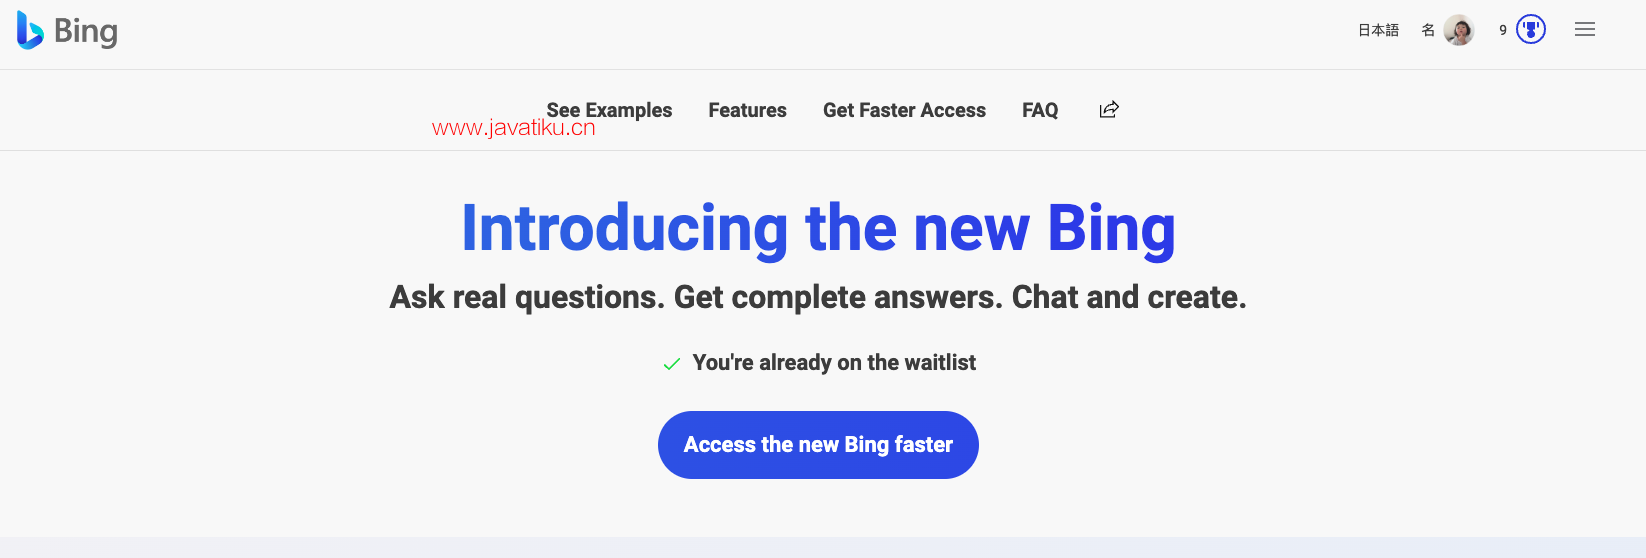Click the pale blue band at page bottom

(x=823, y=548)
